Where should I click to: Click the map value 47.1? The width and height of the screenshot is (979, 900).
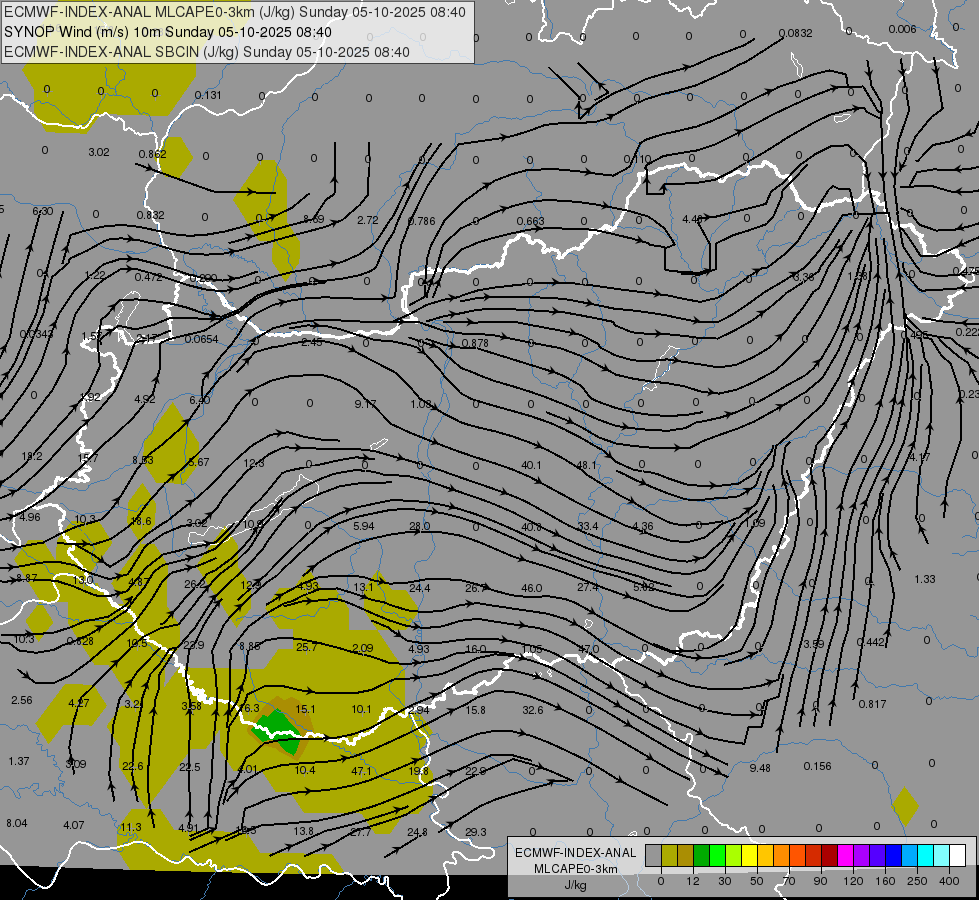point(362,771)
